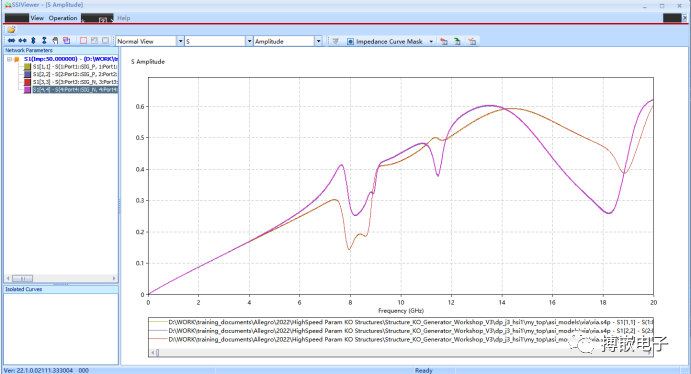Collapse the S1(Imp:50.000000) tree node
Screen dimensions: 691x374
9,59
